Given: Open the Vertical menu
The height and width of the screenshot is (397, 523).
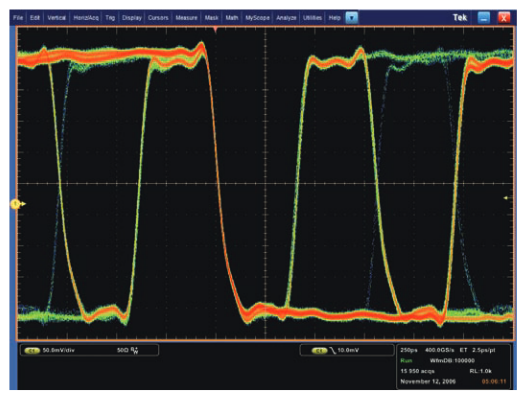Looking at the screenshot, I should point(56,18).
